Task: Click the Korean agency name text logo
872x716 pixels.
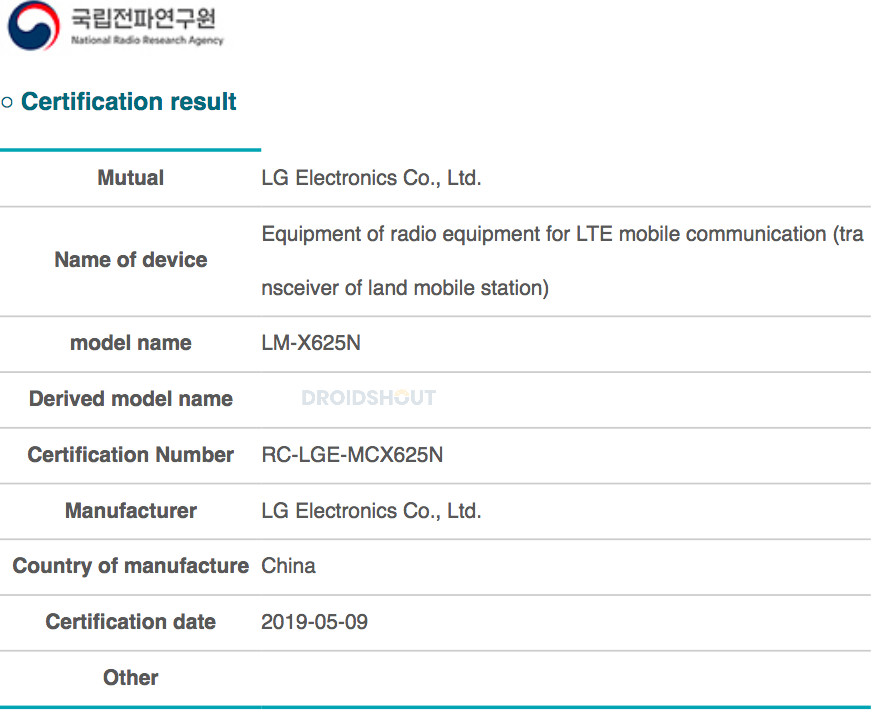Action: (x=143, y=18)
